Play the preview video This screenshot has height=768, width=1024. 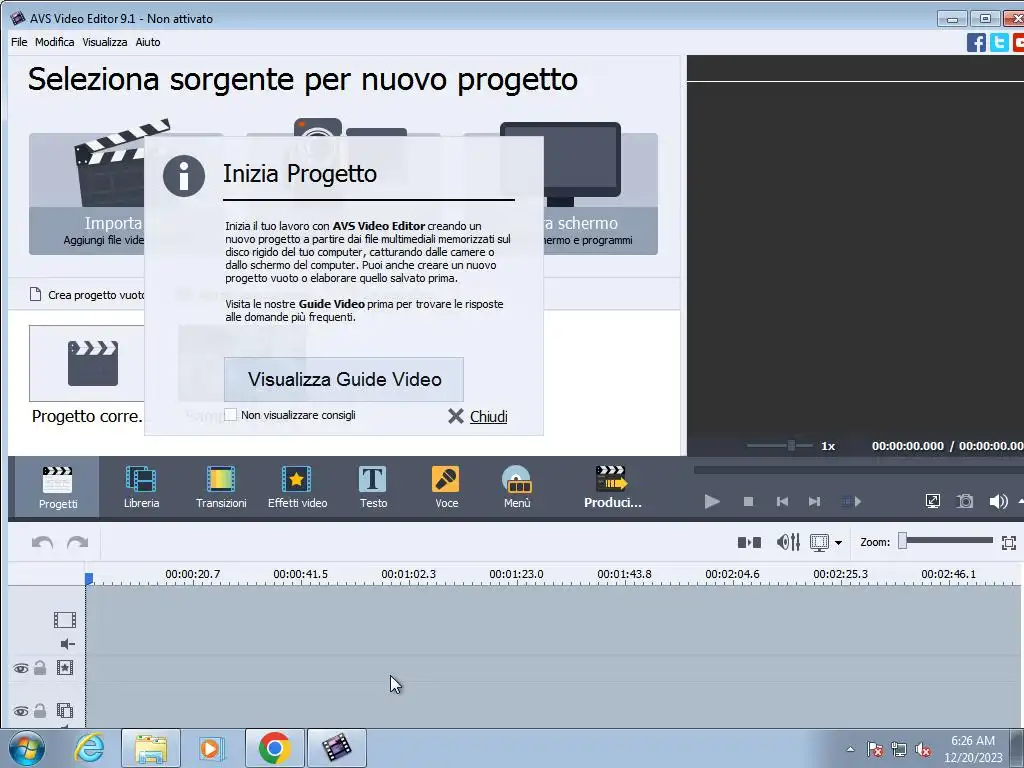click(712, 501)
